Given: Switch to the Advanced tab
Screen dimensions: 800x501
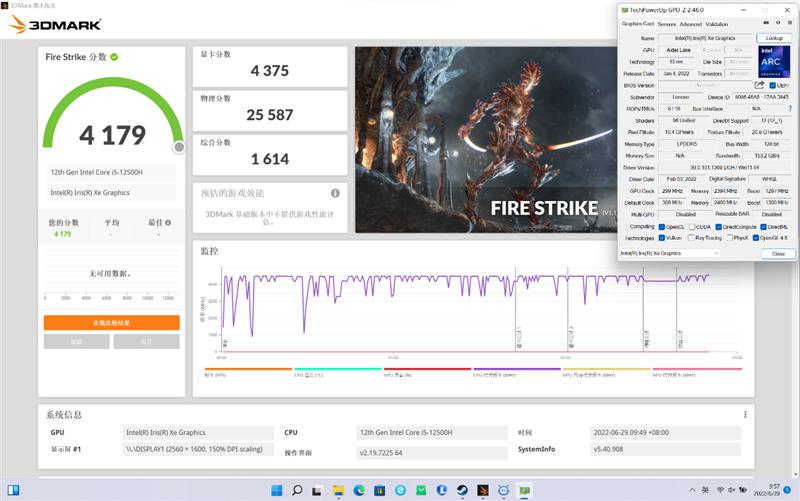Looking at the screenshot, I should 691,24.
